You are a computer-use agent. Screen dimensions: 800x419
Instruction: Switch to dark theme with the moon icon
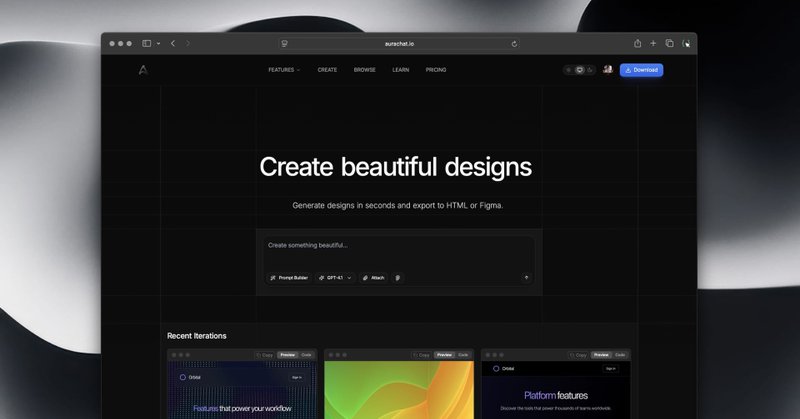tap(590, 70)
